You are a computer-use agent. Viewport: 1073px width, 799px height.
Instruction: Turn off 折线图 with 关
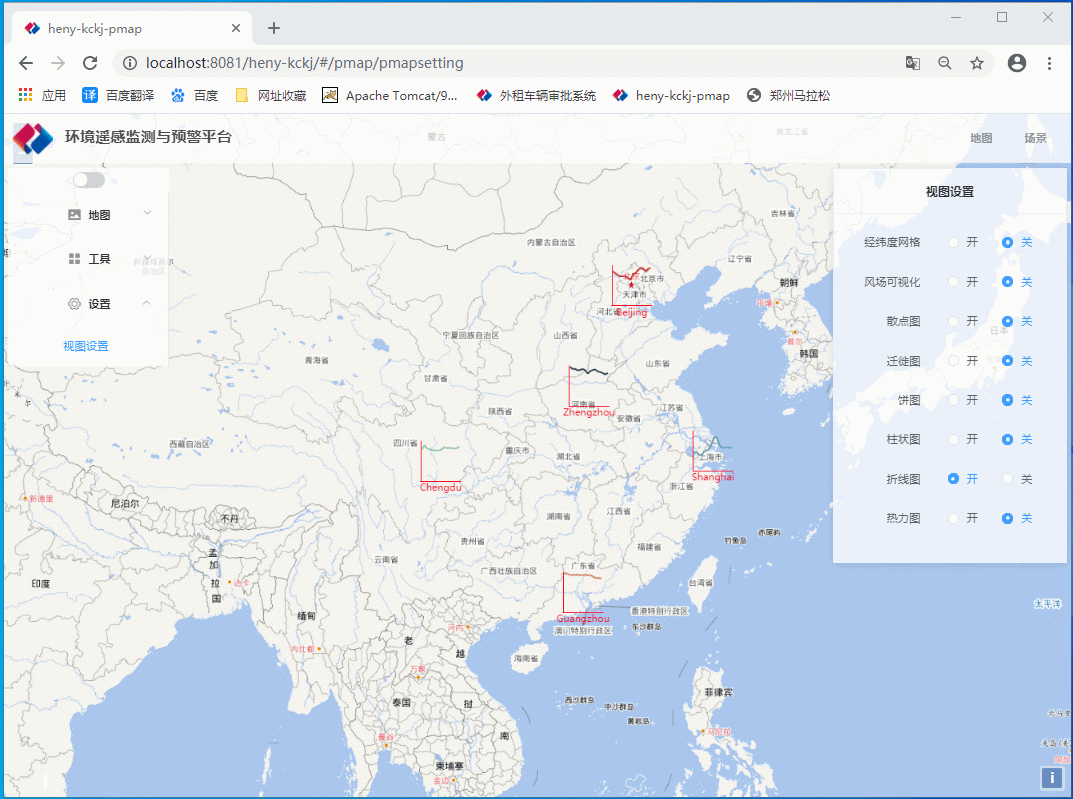pyautogui.click(x=1017, y=479)
